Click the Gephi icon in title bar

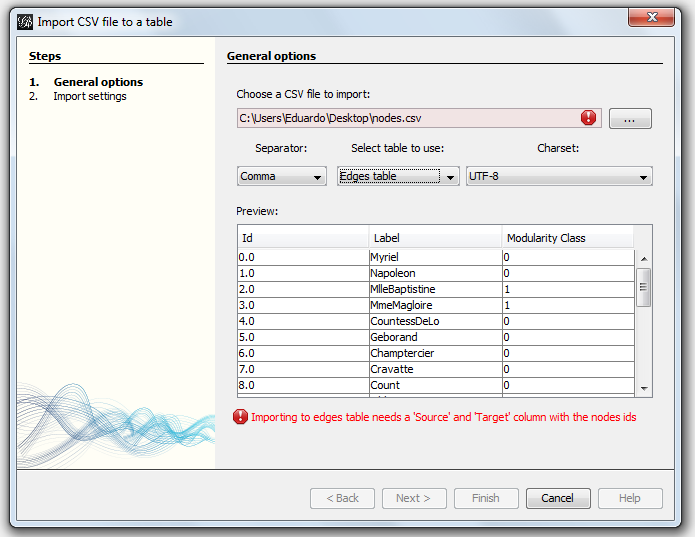(25, 20)
